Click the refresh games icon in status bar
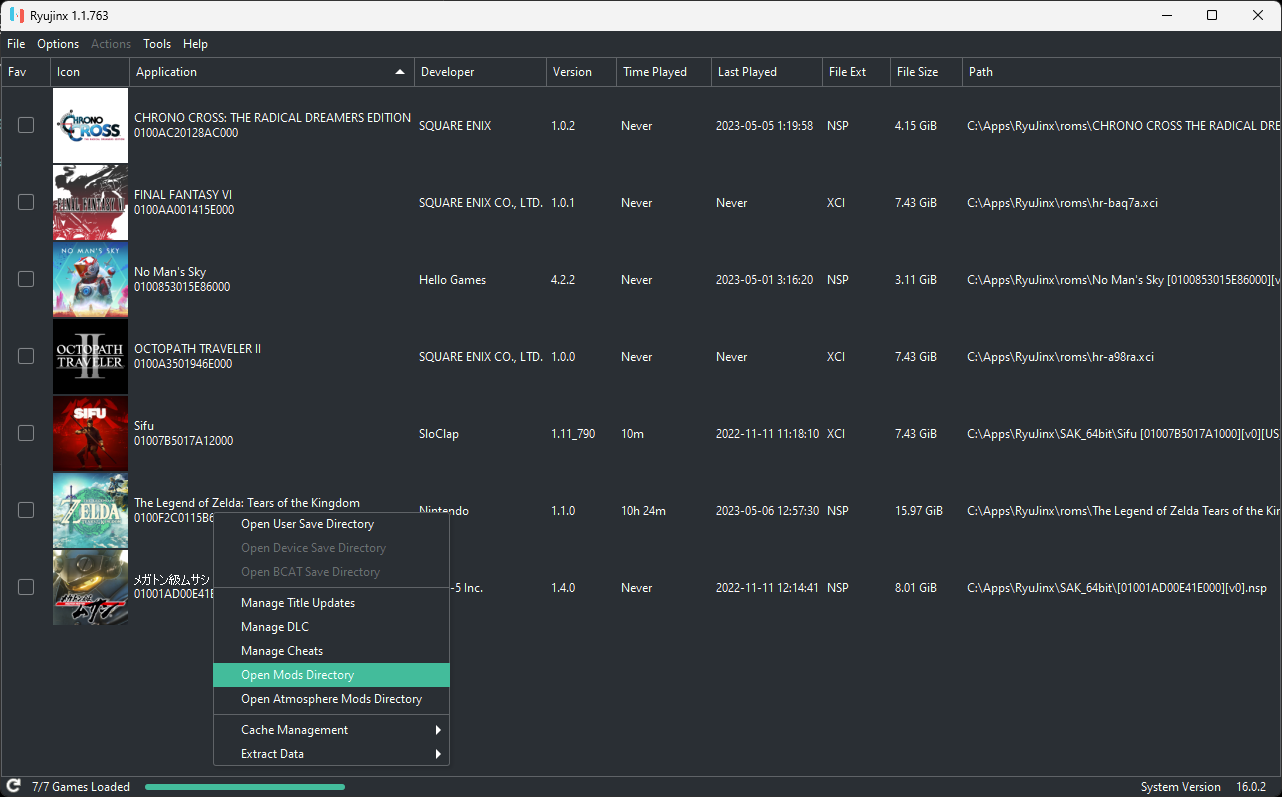This screenshot has height=797, width=1282. [x=14, y=786]
